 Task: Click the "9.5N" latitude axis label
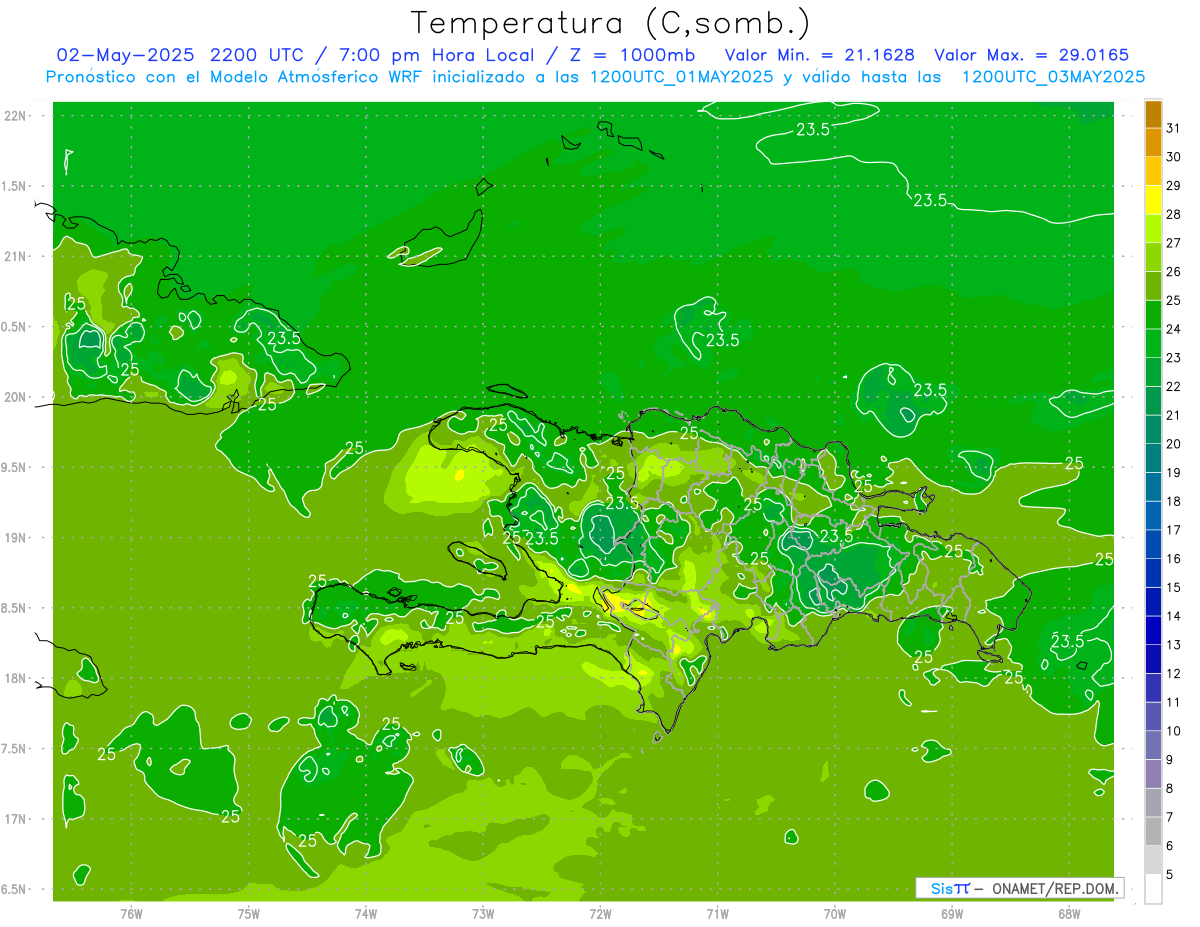click(15, 467)
